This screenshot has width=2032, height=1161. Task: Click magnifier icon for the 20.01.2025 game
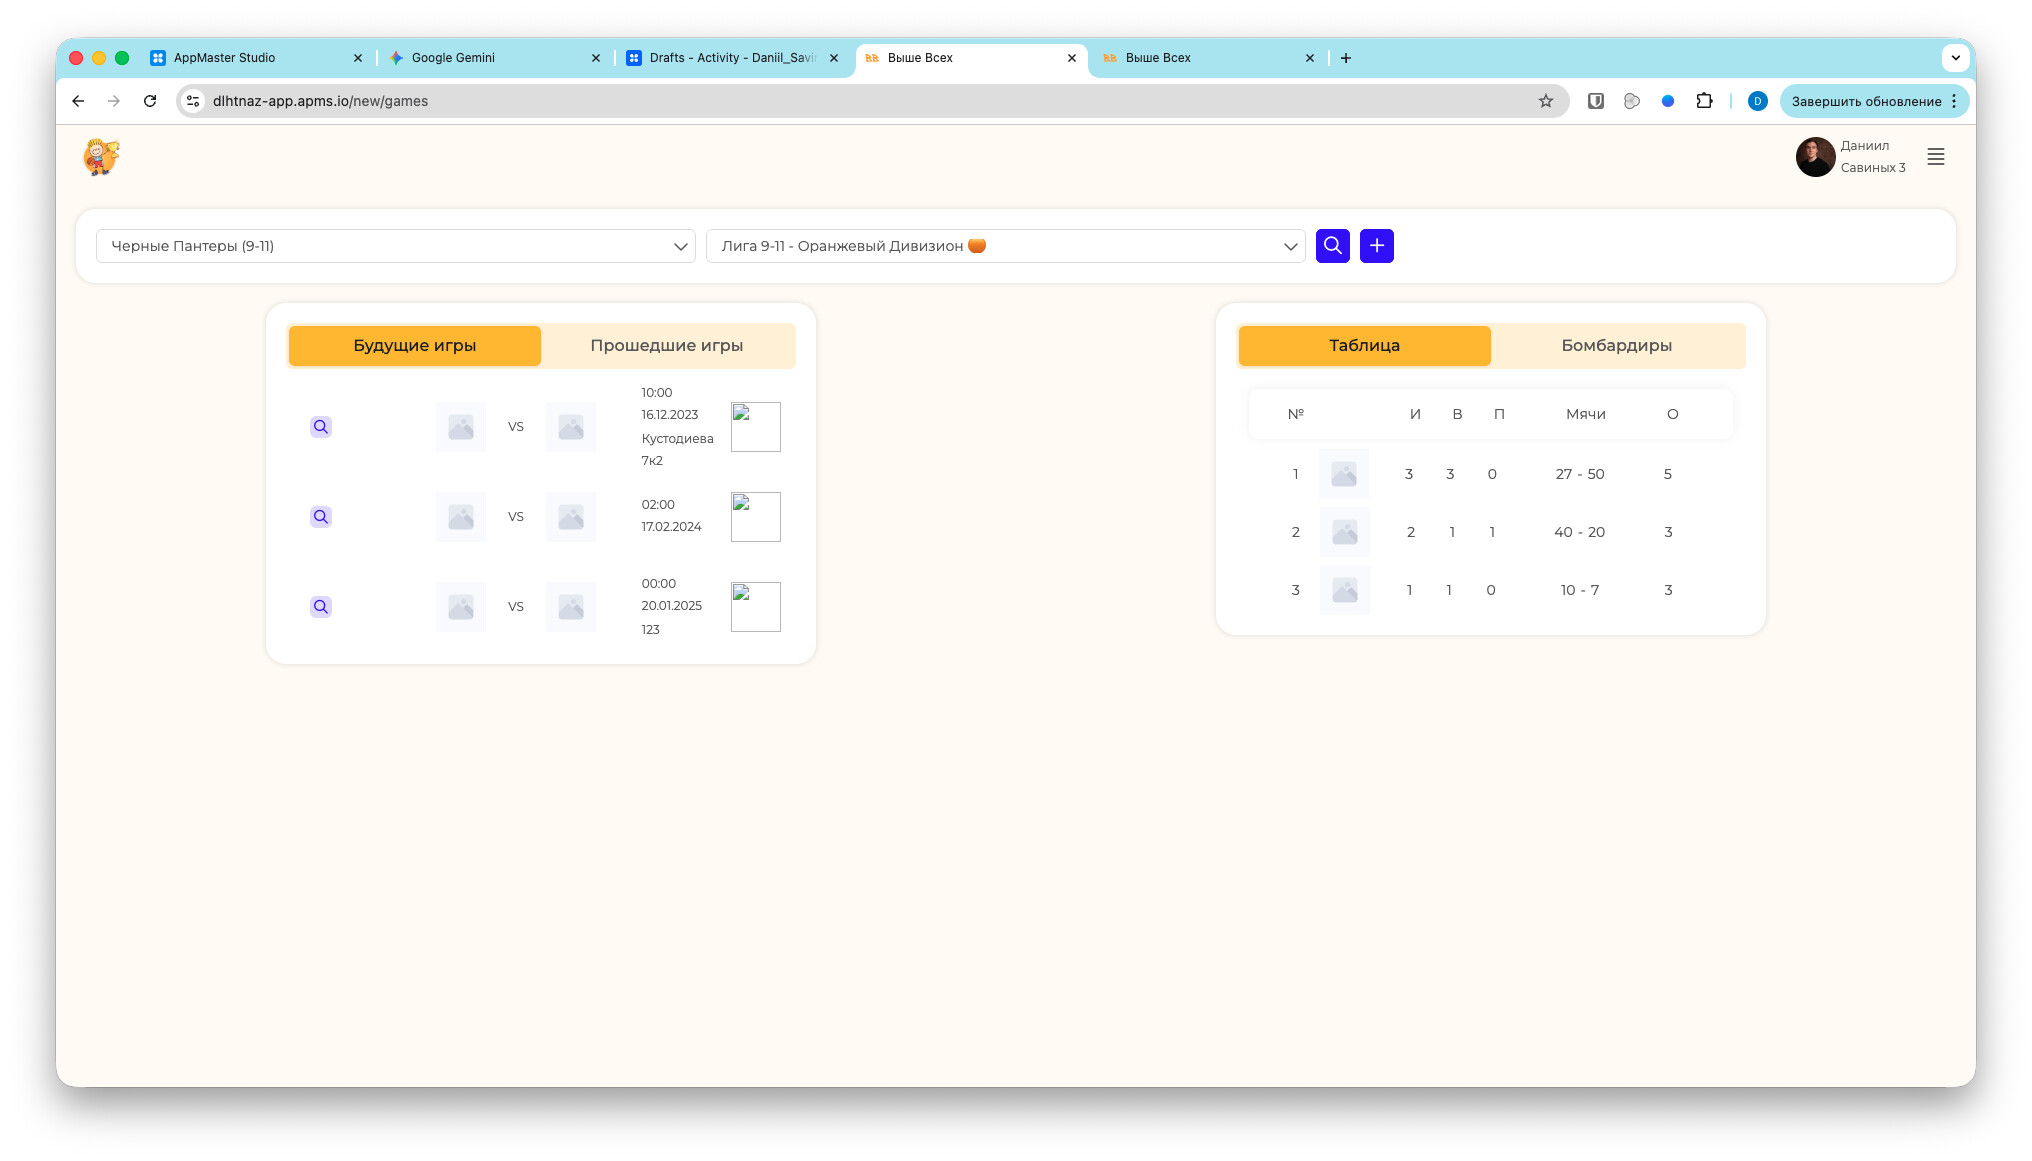(x=320, y=607)
